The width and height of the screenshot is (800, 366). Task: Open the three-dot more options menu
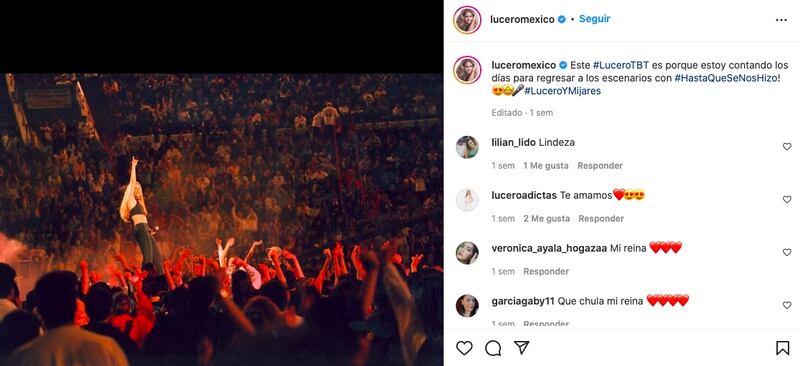781,20
